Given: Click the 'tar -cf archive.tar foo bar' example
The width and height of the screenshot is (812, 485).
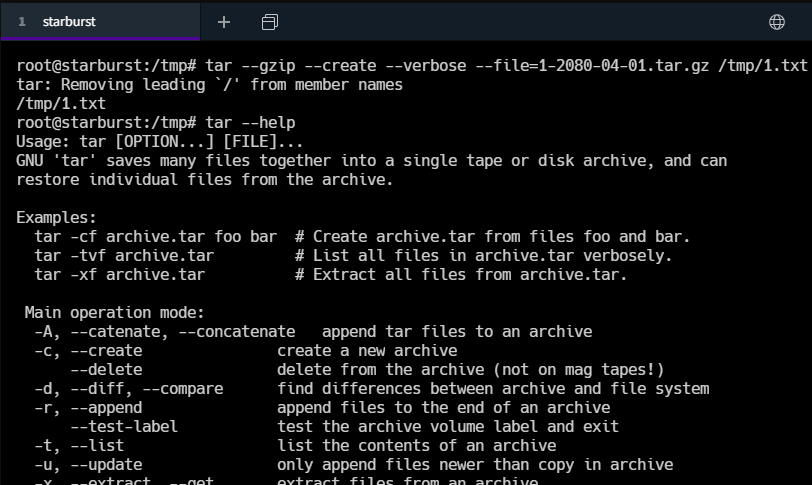Looking at the screenshot, I should [155, 237].
